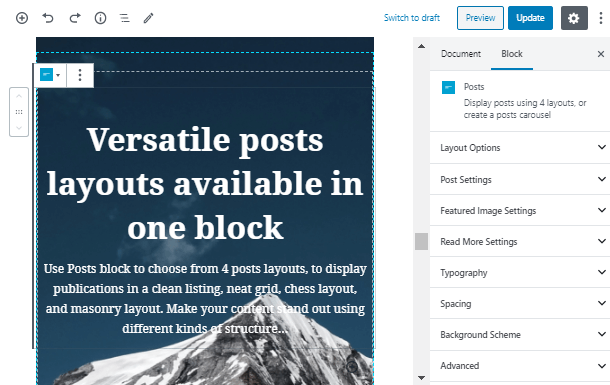
Task: Close the settings sidebar
Action: coord(601,54)
